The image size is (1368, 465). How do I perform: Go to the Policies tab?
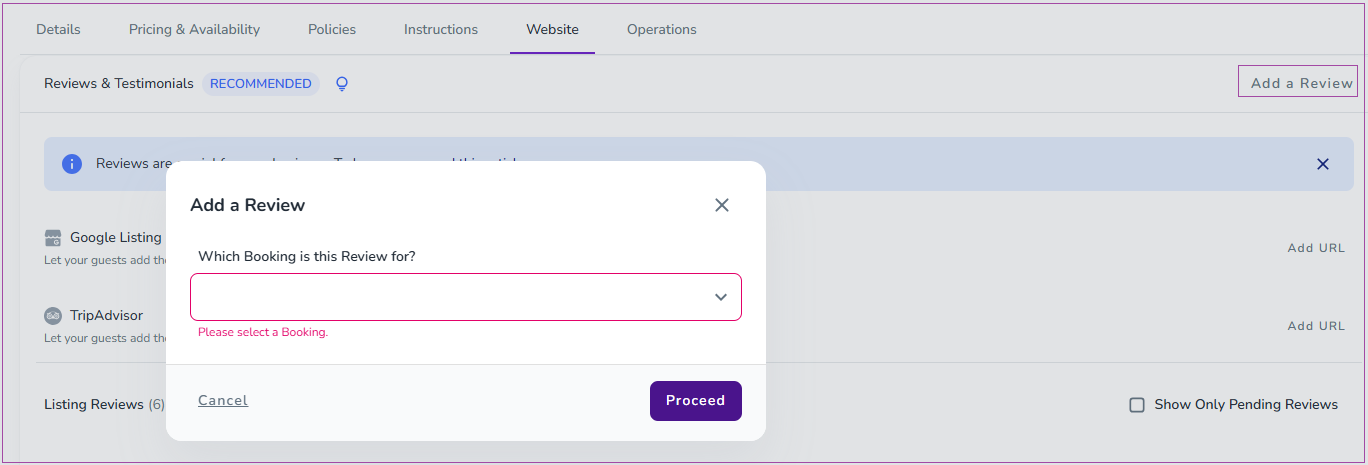pos(332,29)
